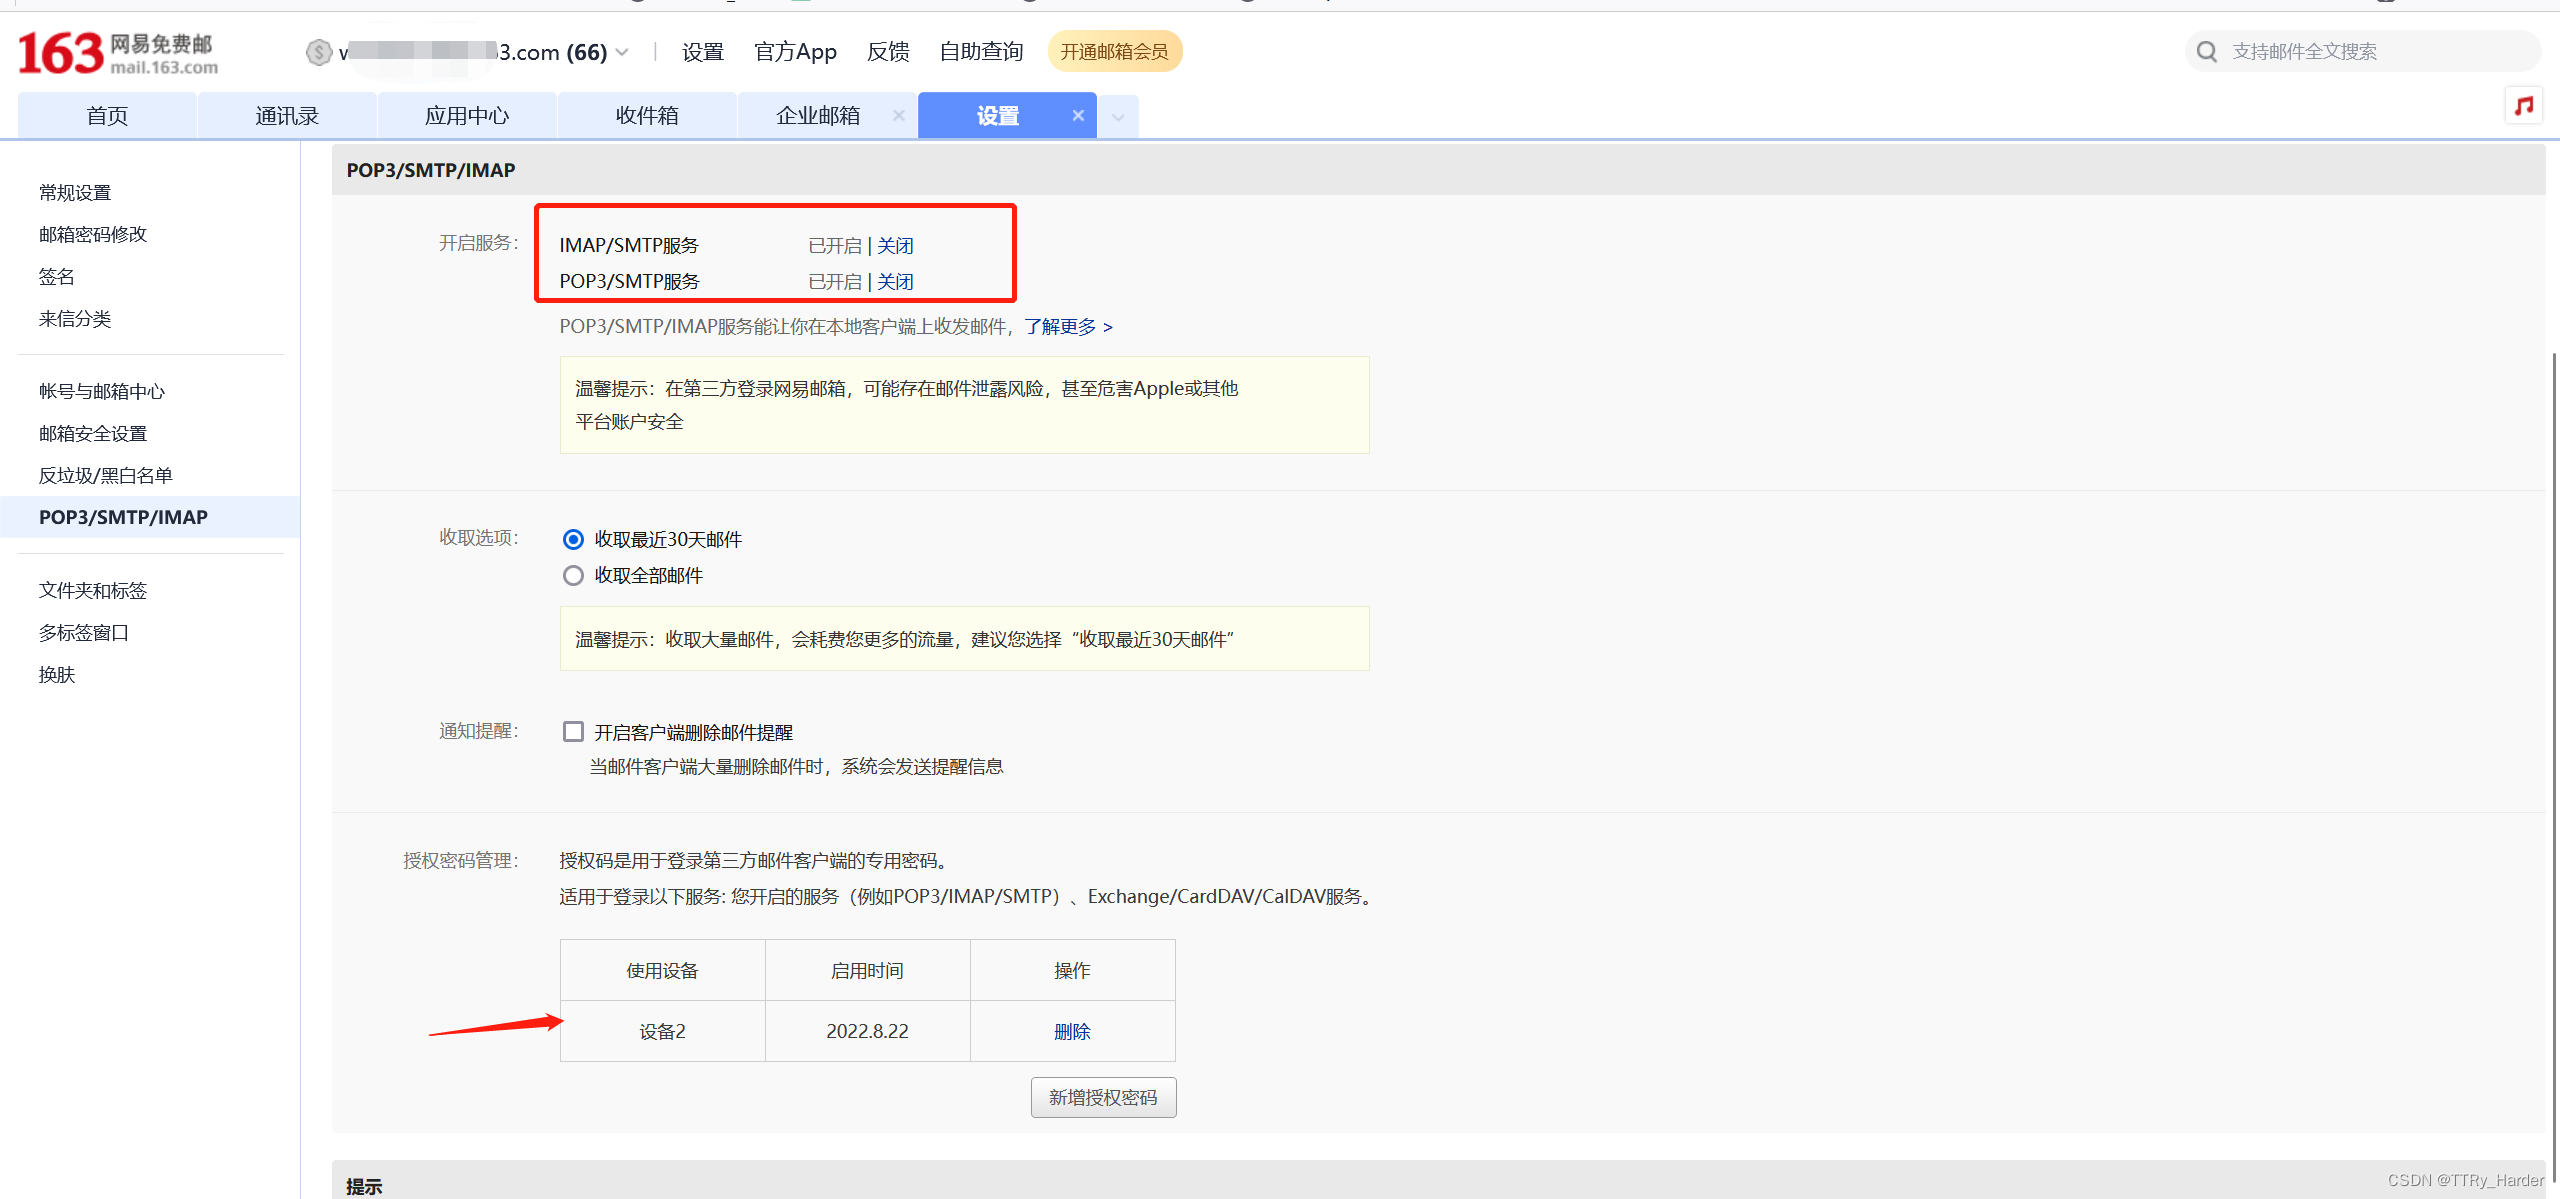Image resolution: width=2560 pixels, height=1199 pixels.
Task: Click the 163 mail logo
Action: 118,53
